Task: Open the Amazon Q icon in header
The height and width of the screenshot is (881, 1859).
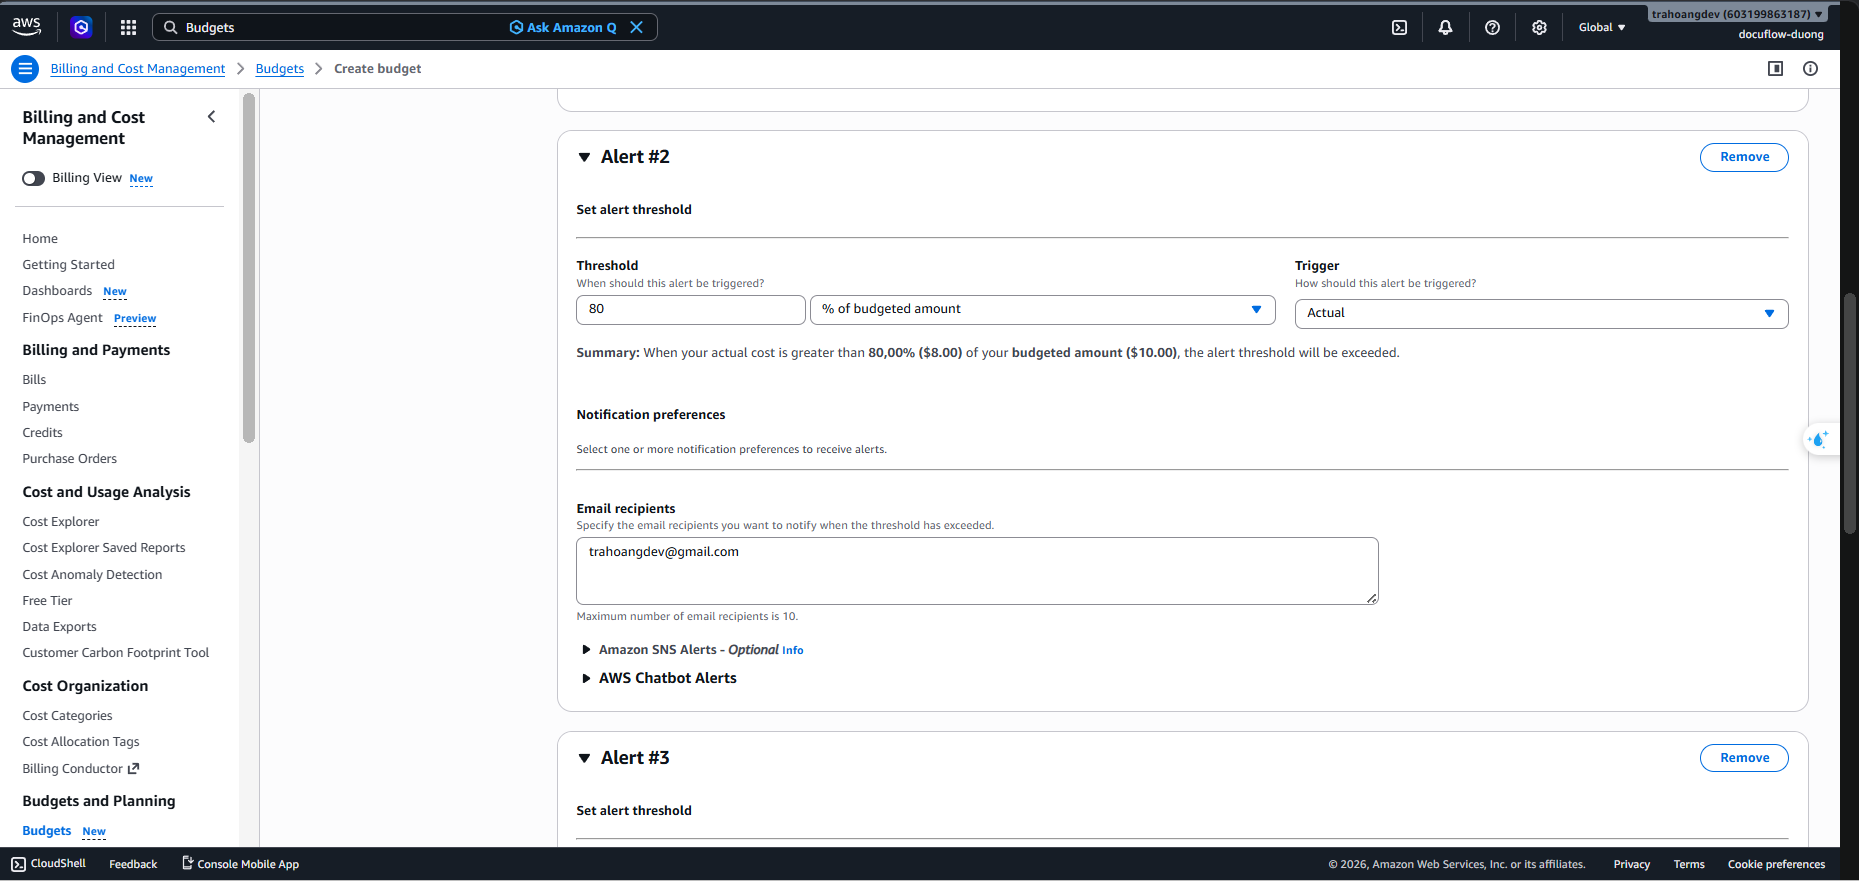Action: coord(82,27)
